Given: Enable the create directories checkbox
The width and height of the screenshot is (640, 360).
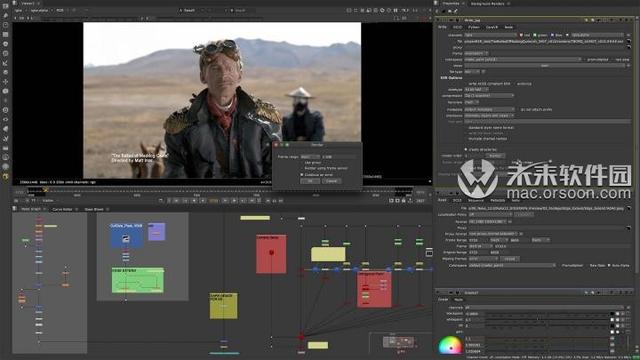Looking at the screenshot, I should coord(466,149).
